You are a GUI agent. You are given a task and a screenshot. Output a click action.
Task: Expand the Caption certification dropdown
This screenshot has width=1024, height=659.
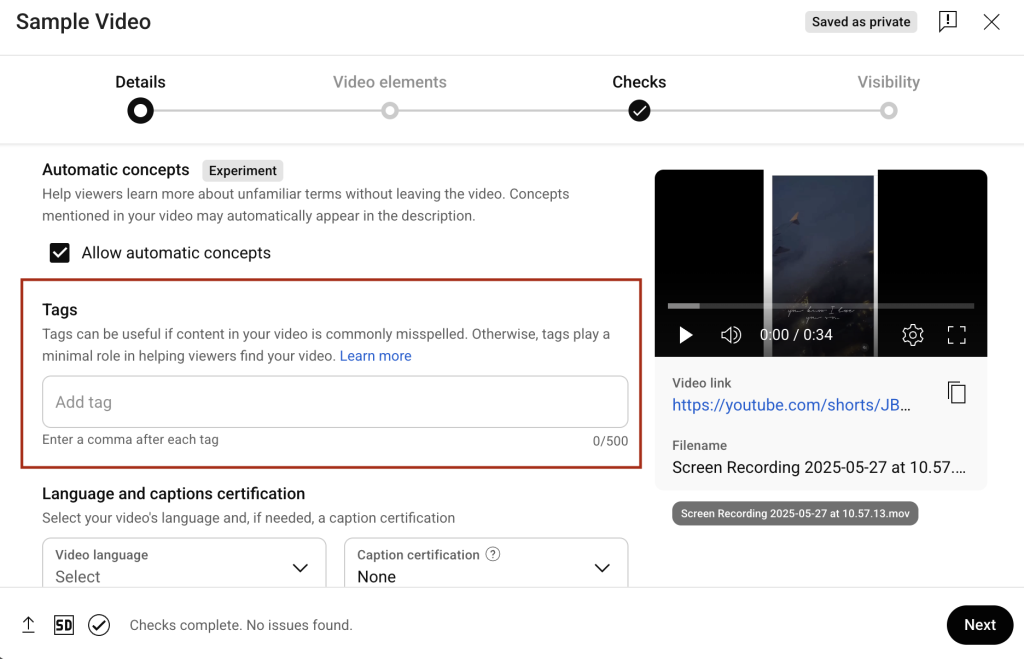click(602, 567)
